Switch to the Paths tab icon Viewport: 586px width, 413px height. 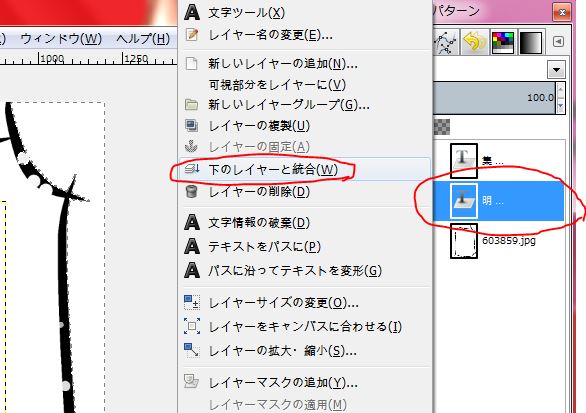[x=445, y=42]
